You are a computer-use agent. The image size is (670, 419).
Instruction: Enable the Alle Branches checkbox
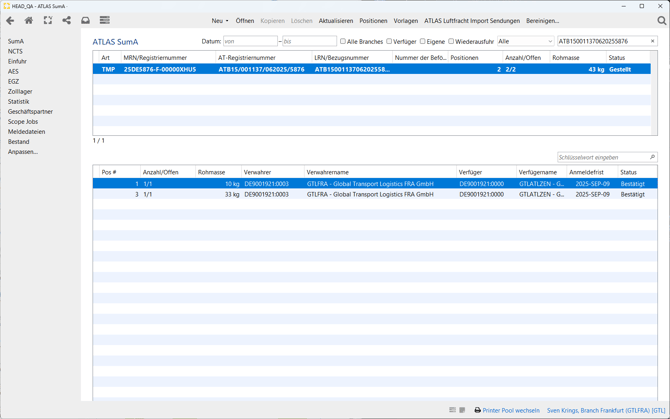343,41
